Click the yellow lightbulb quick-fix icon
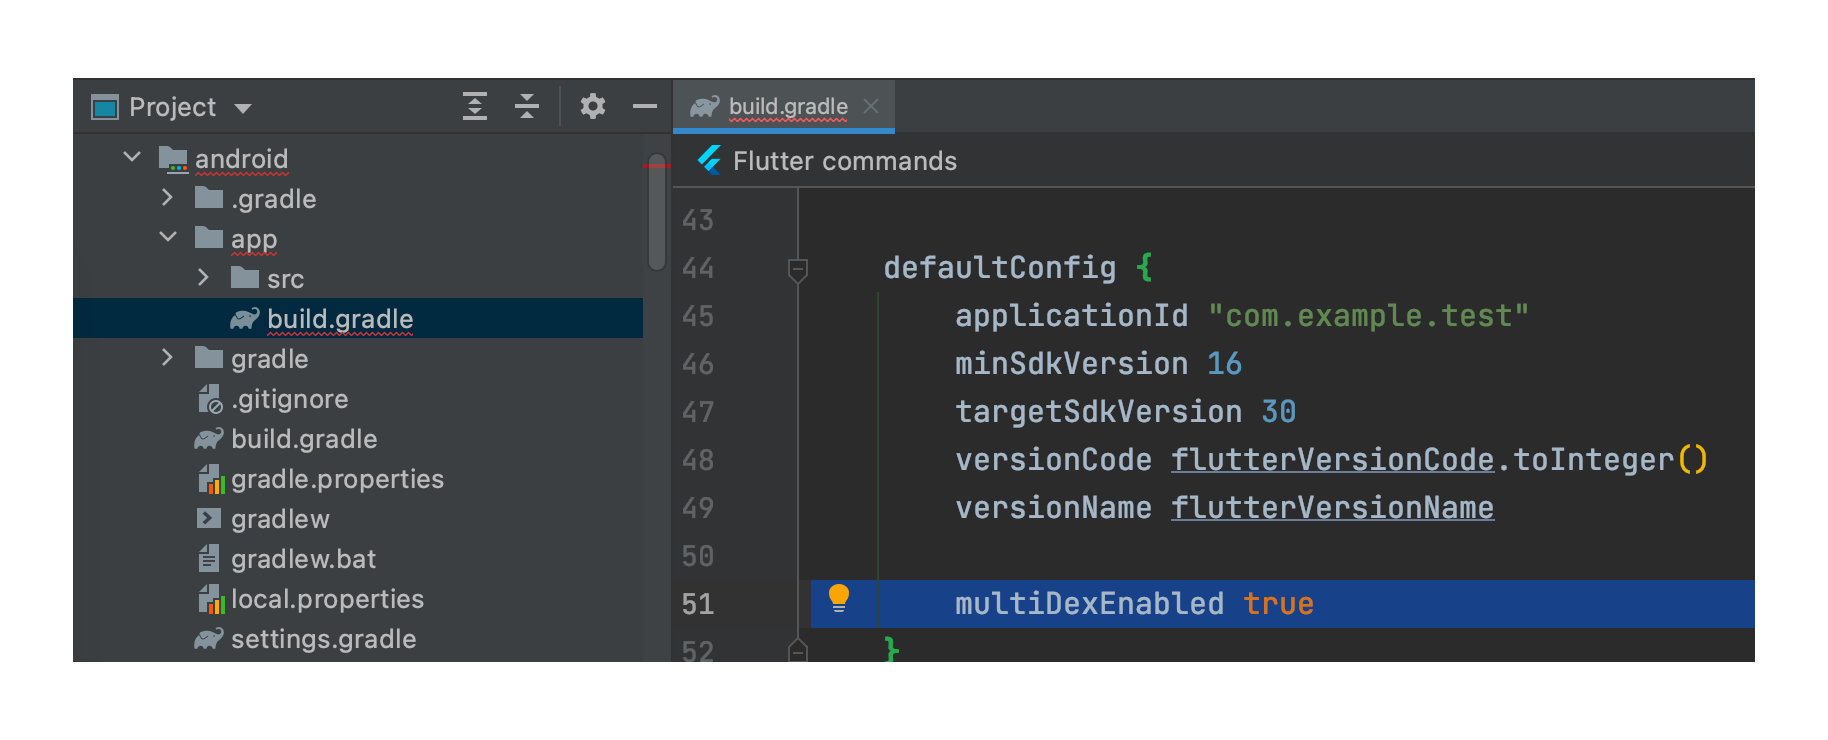The width and height of the screenshot is (1828, 740). (x=839, y=599)
